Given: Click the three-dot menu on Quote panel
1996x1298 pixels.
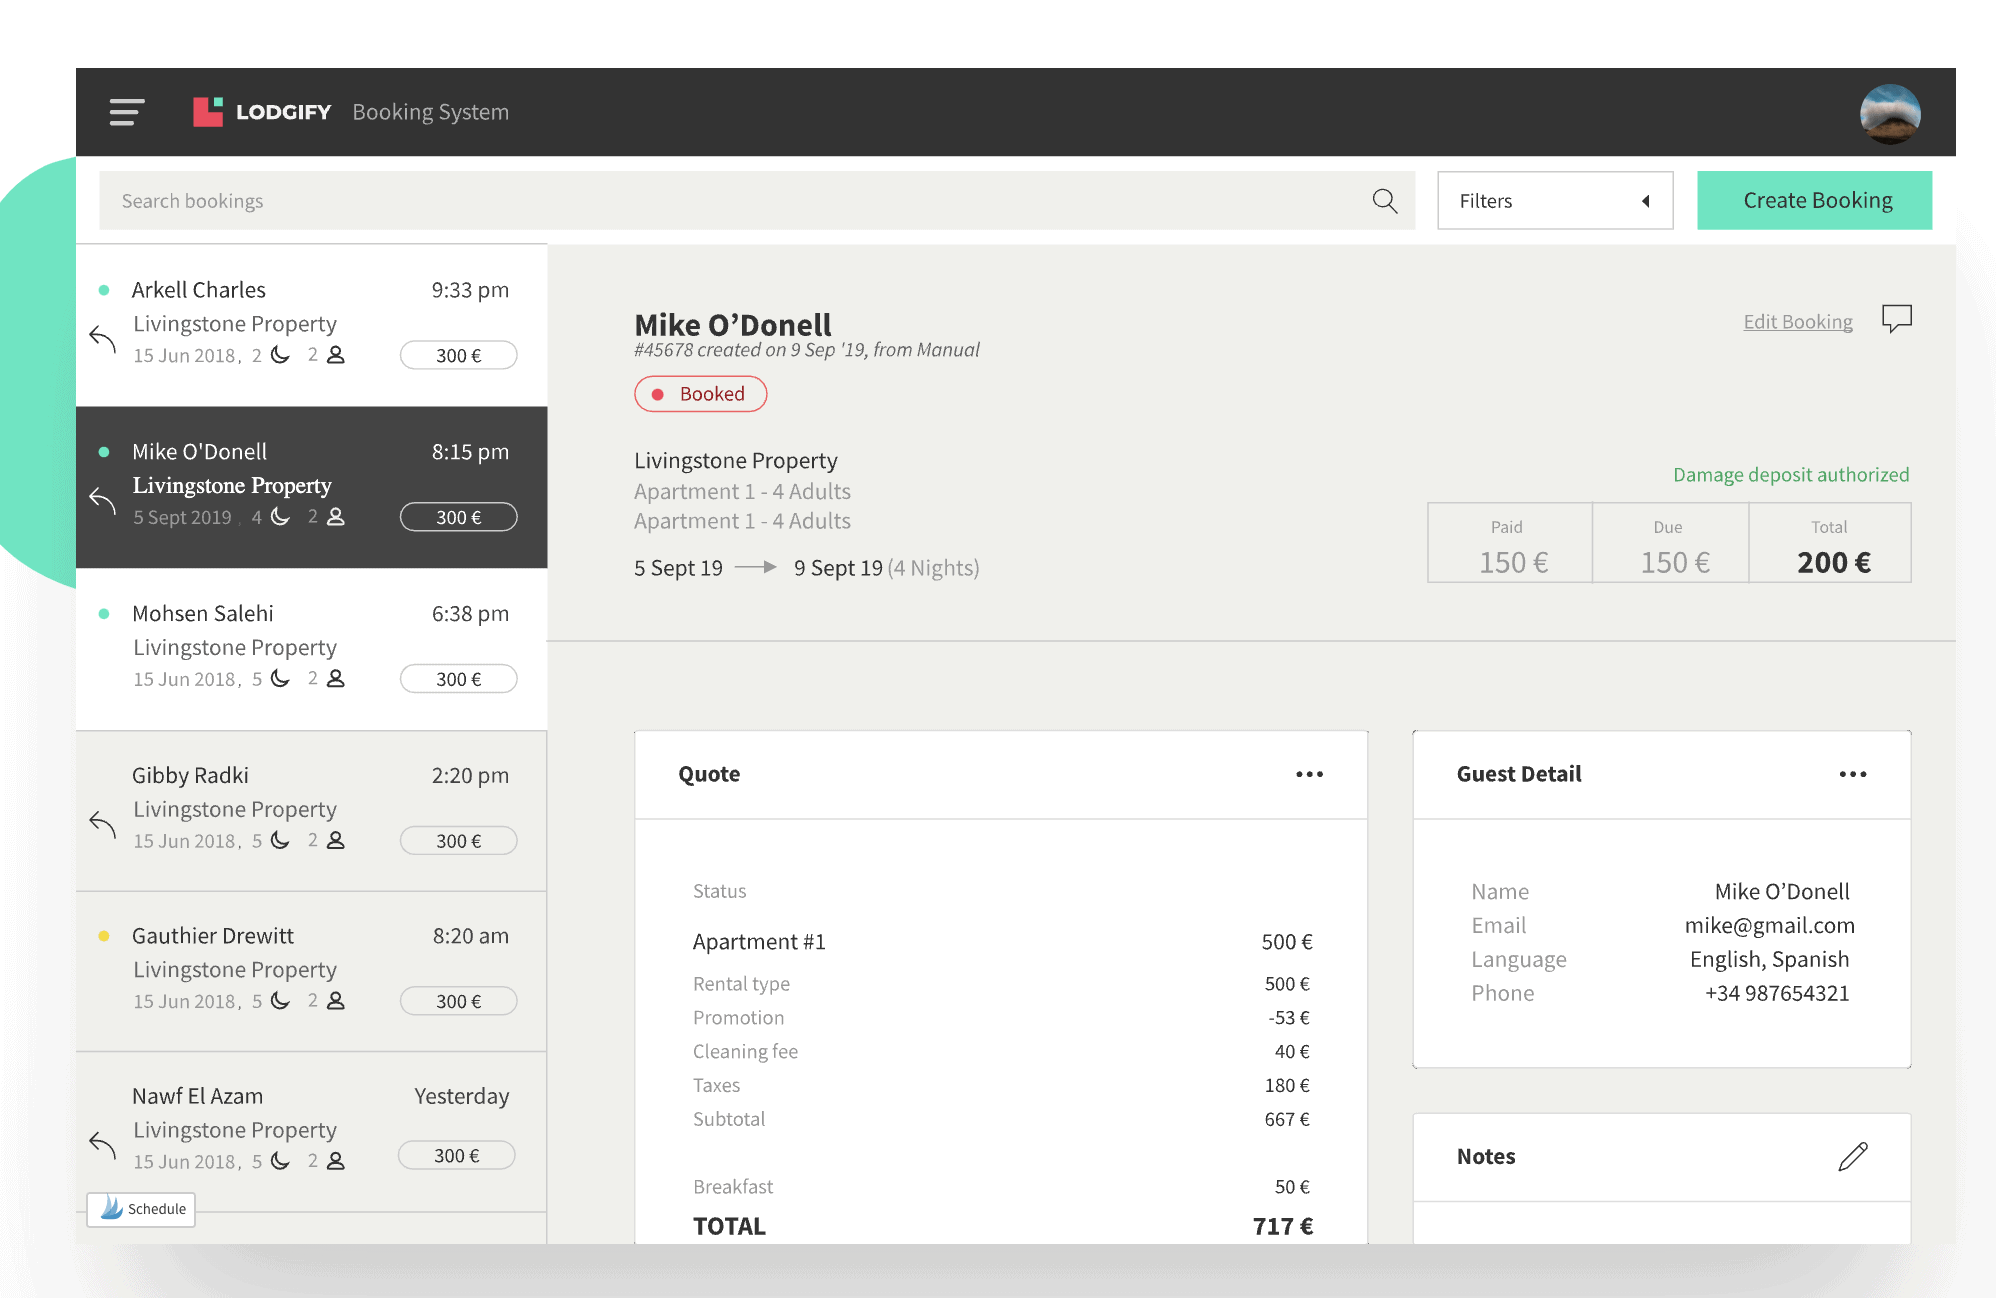Looking at the screenshot, I should [x=1309, y=774].
